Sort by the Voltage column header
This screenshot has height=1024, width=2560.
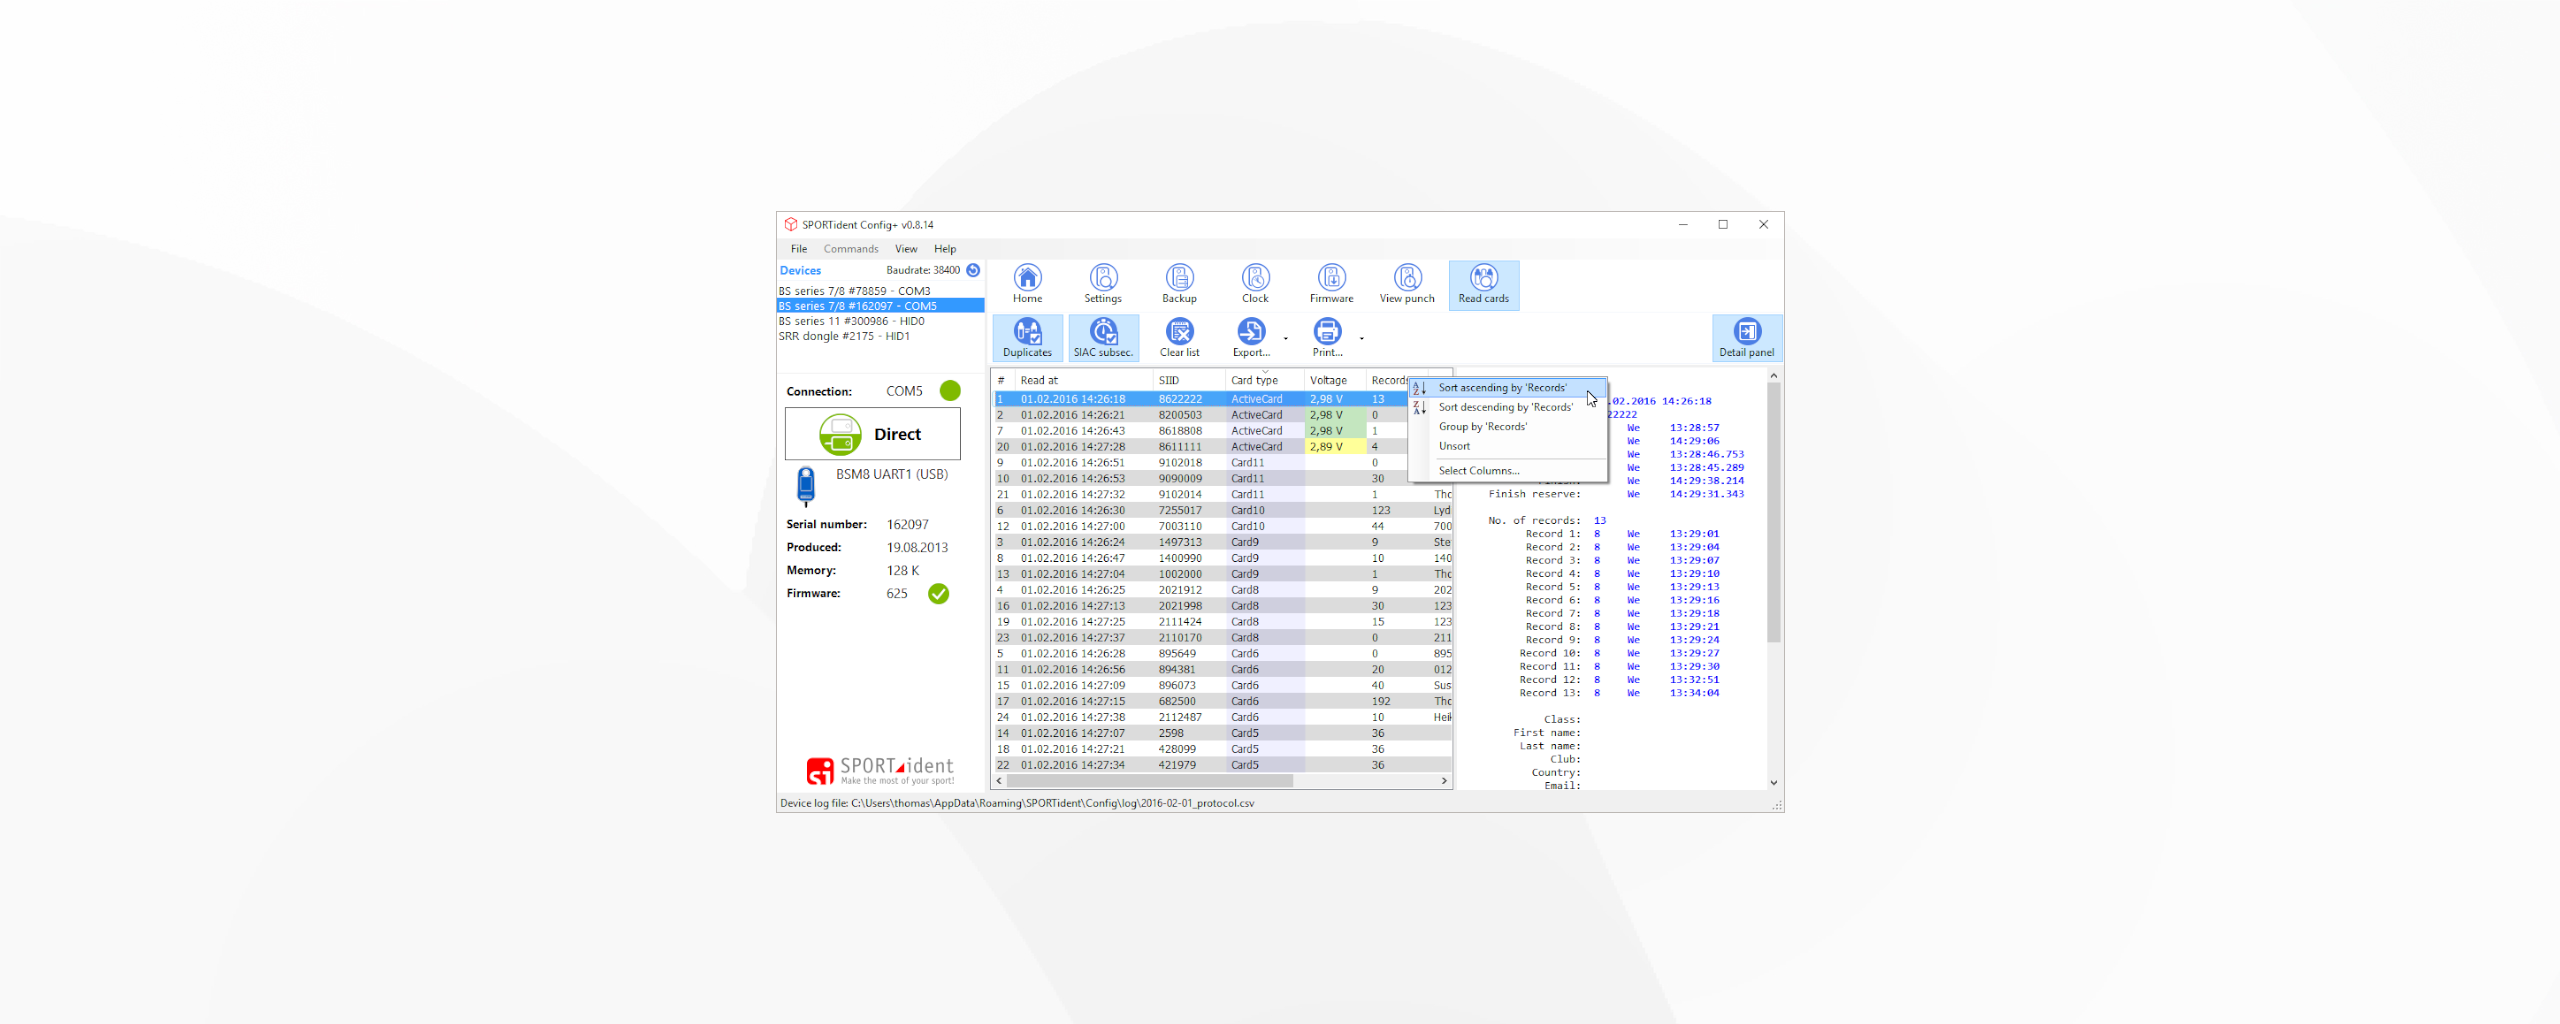1335,380
